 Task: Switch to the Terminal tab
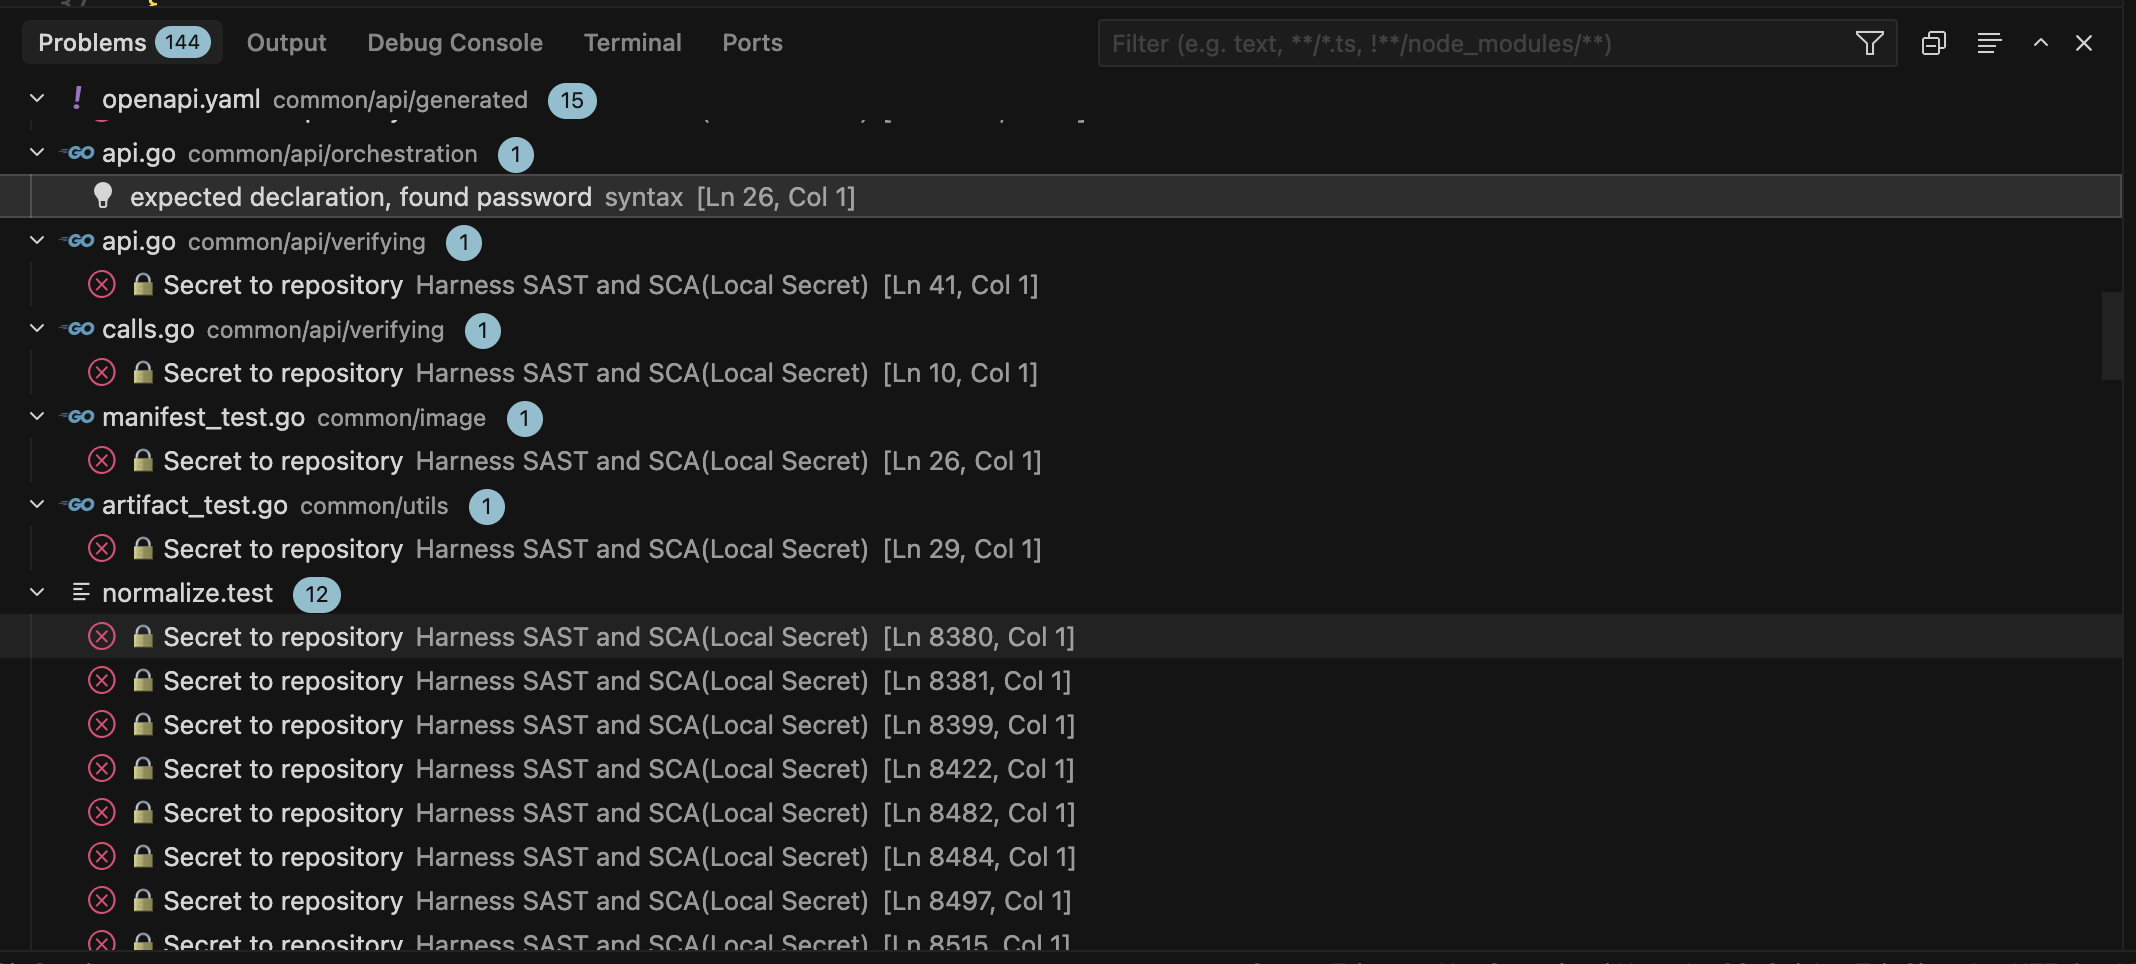point(632,42)
